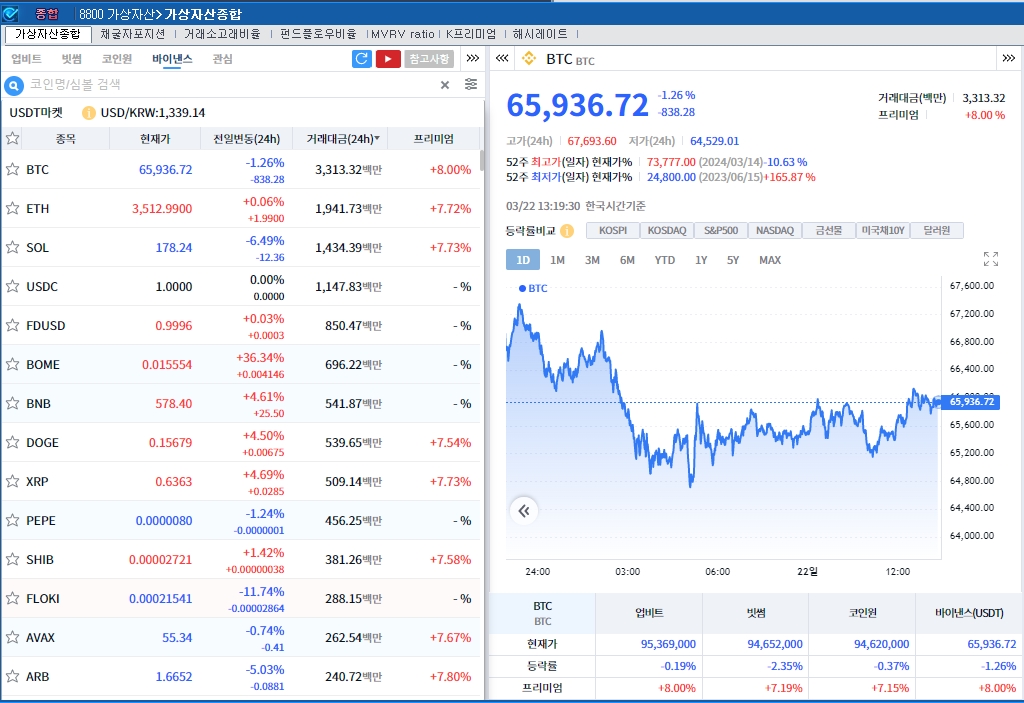Switch to 코인원 exchange tab
Viewport: 1024px width, 703px height.
tap(117, 59)
